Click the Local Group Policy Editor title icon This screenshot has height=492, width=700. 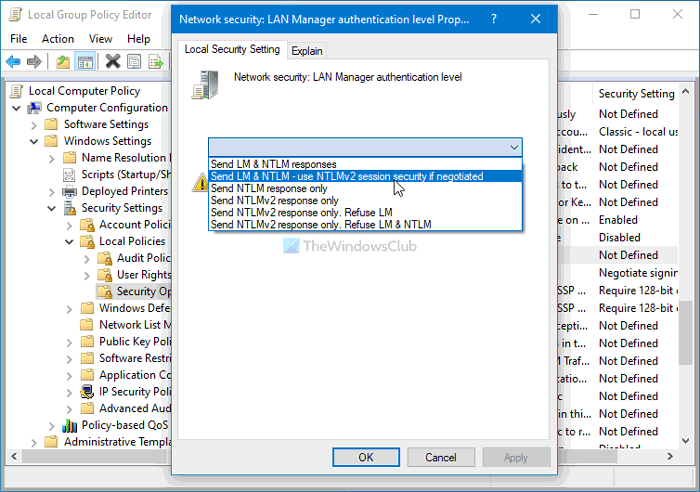(x=16, y=15)
